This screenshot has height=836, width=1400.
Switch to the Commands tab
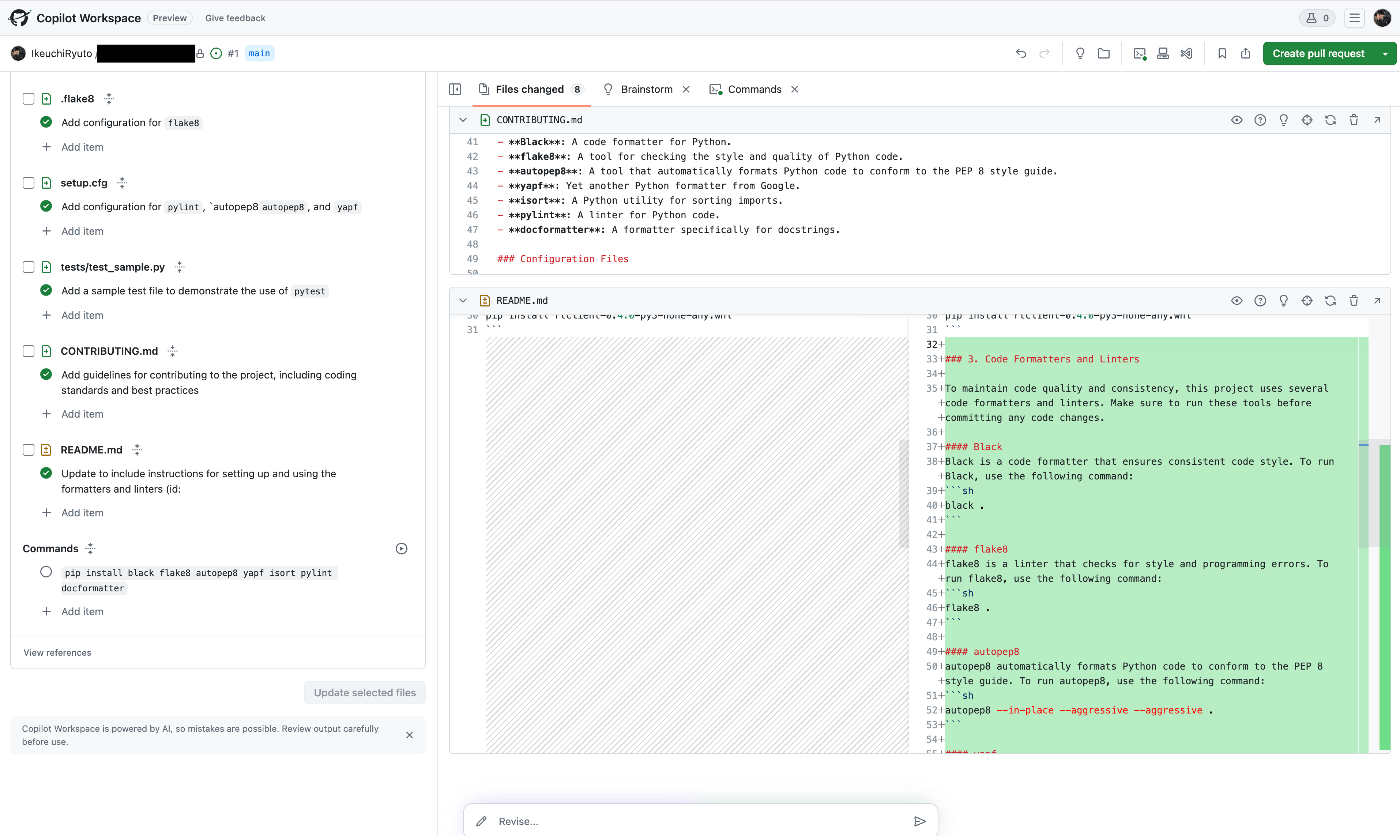[745, 89]
